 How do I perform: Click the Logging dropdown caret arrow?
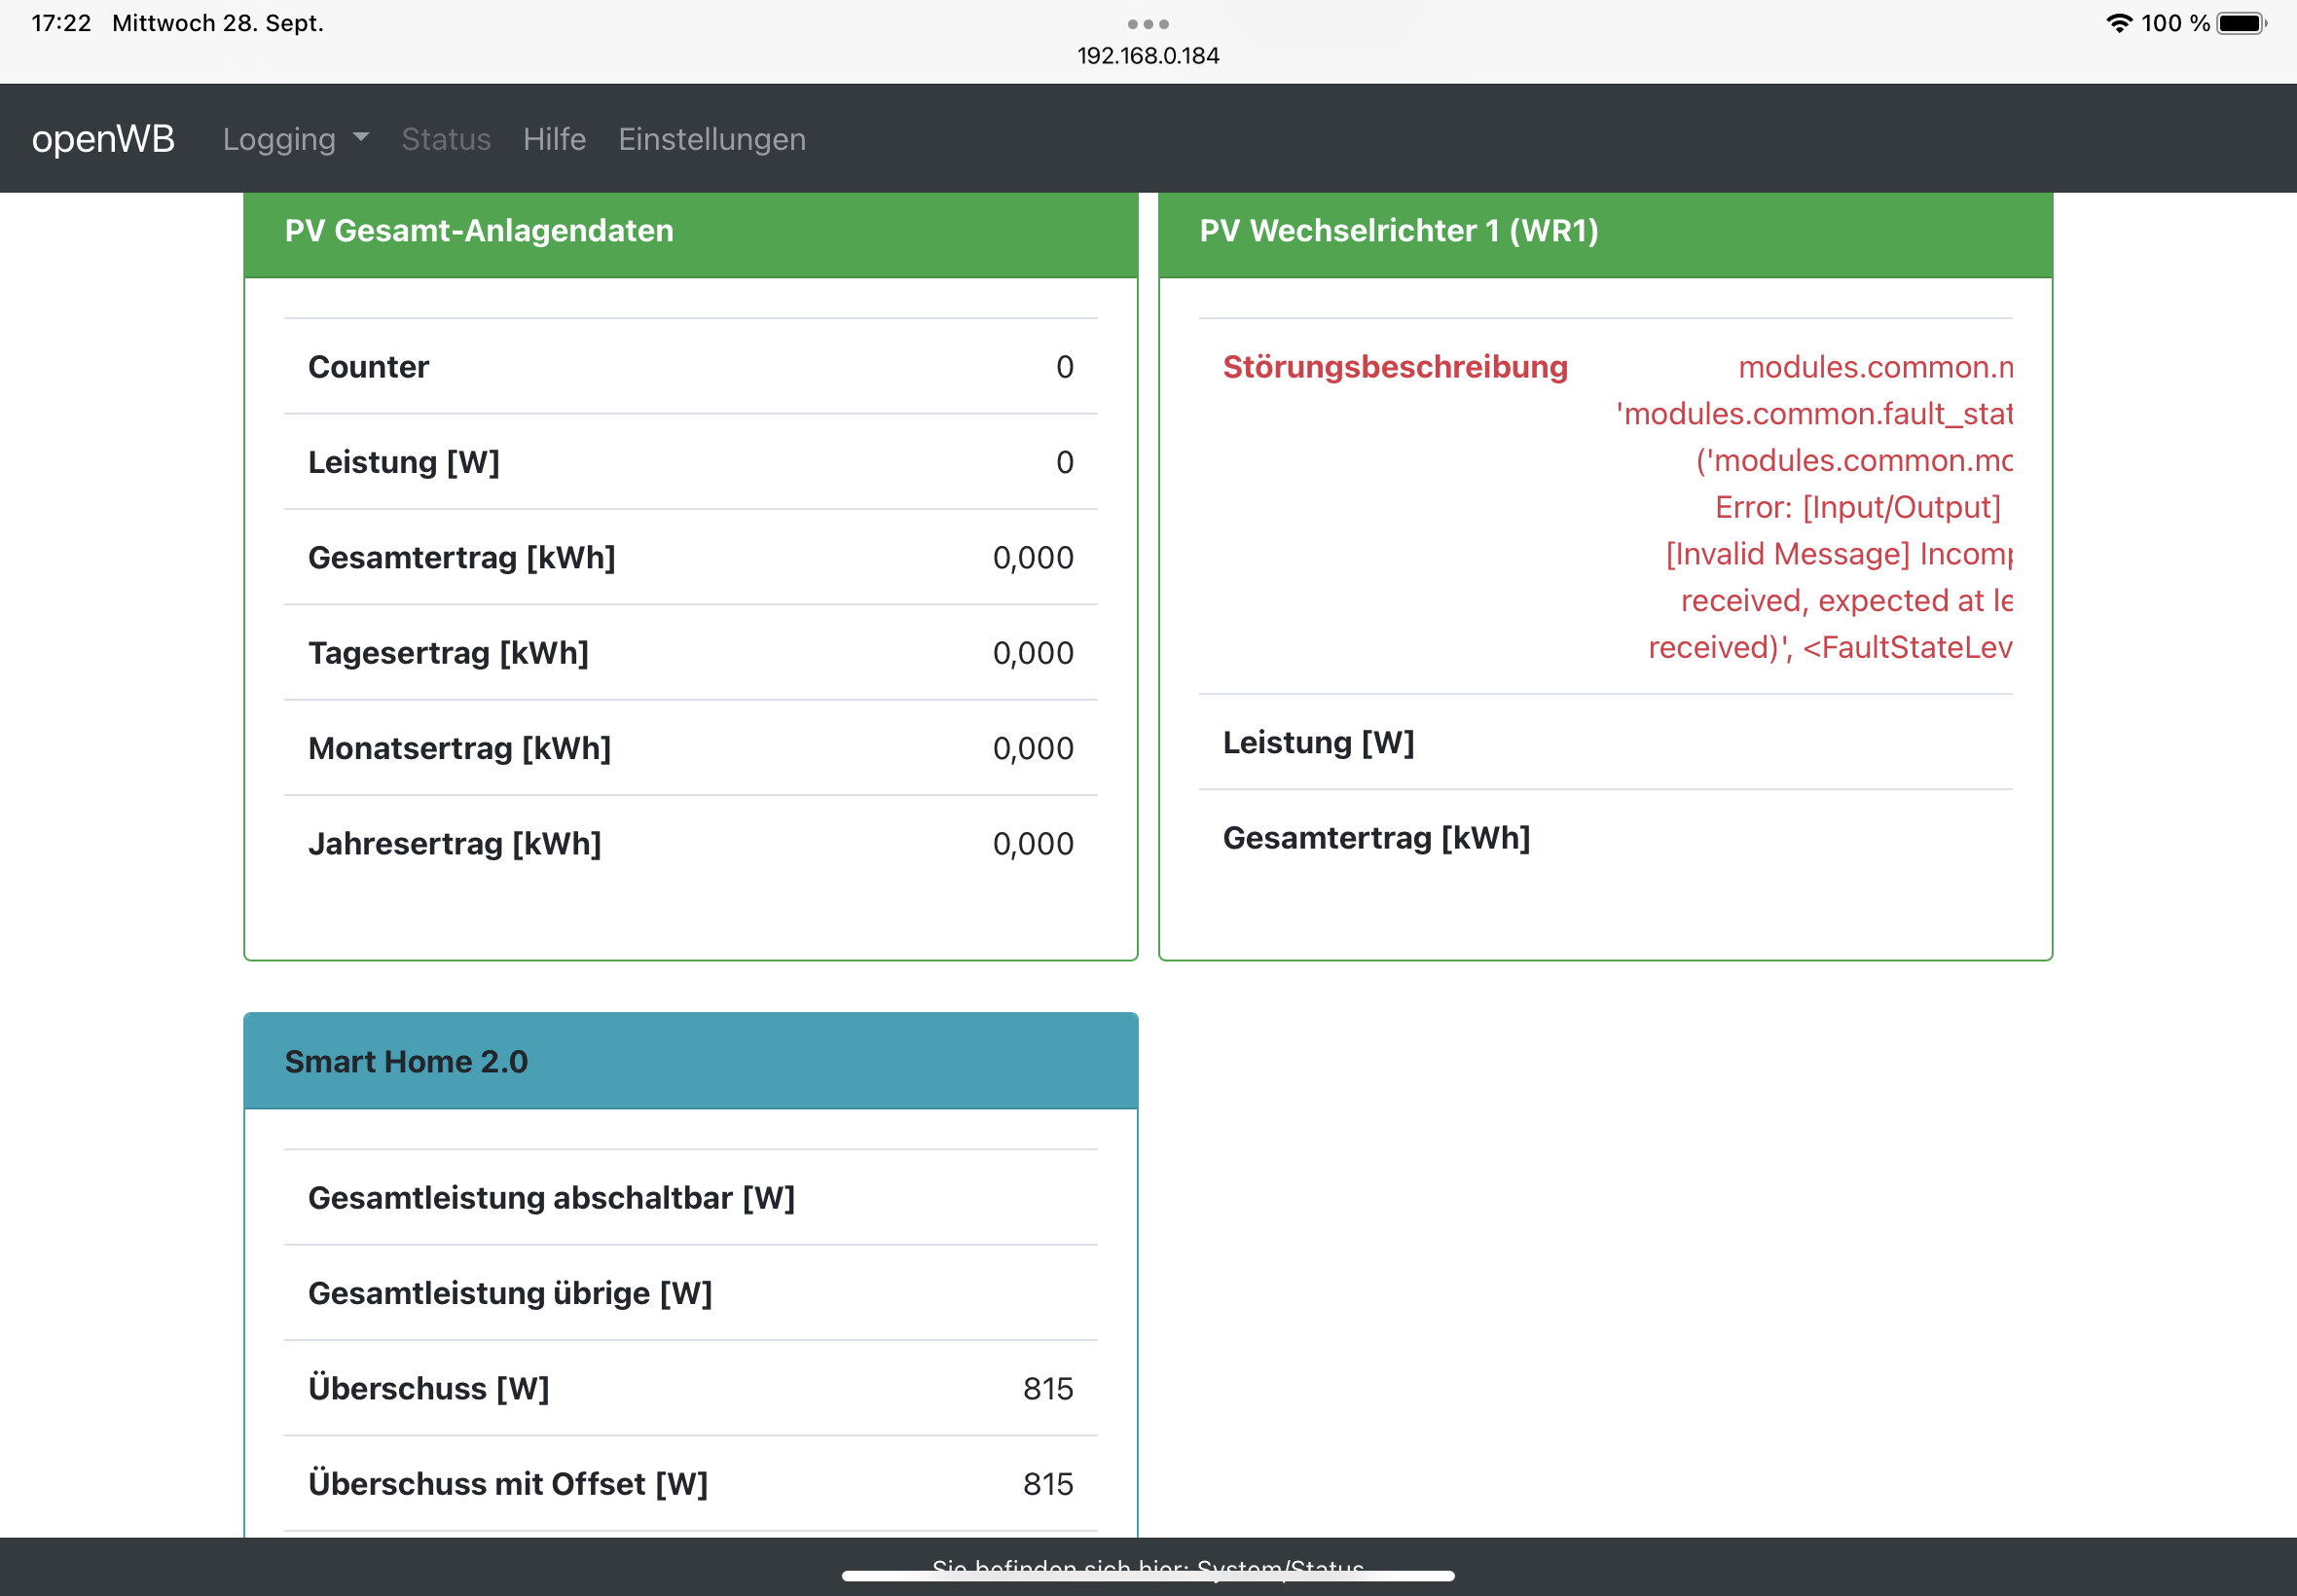coord(361,138)
